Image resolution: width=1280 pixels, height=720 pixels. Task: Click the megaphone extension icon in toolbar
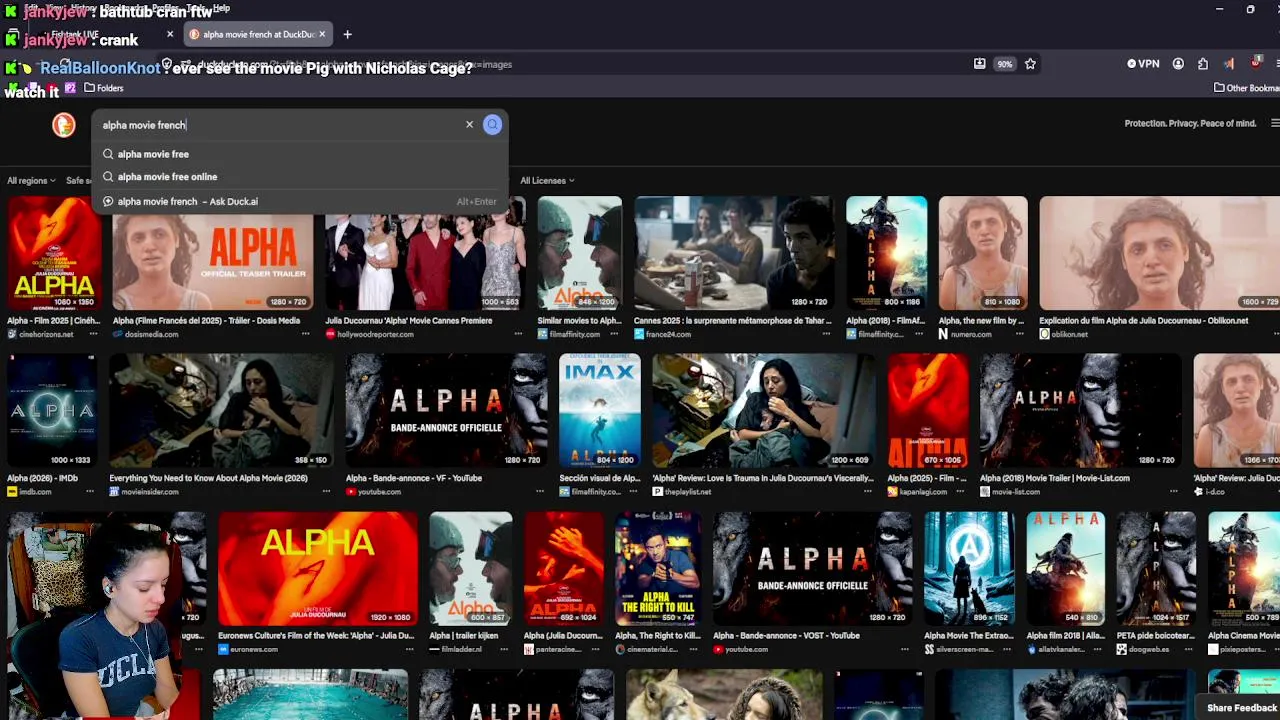[x=1229, y=64]
